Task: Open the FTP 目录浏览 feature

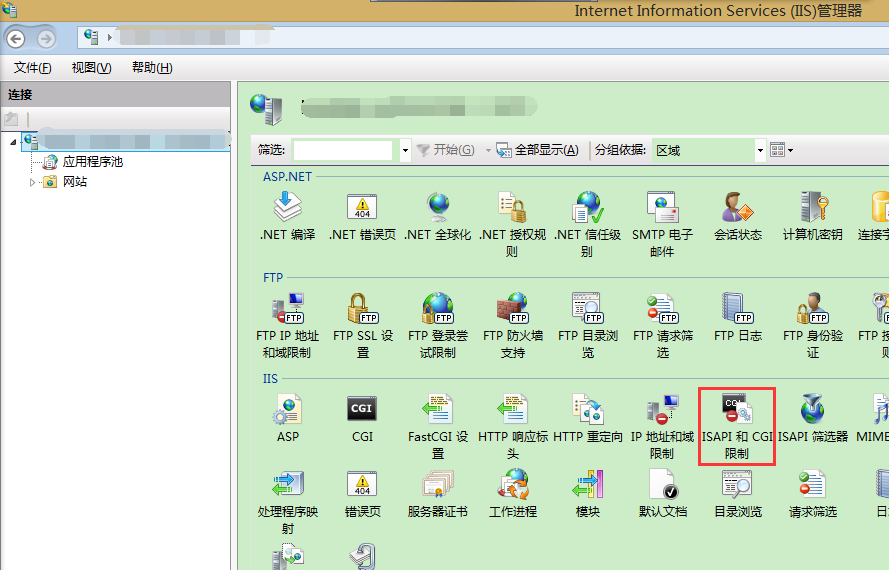Action: click(x=587, y=326)
